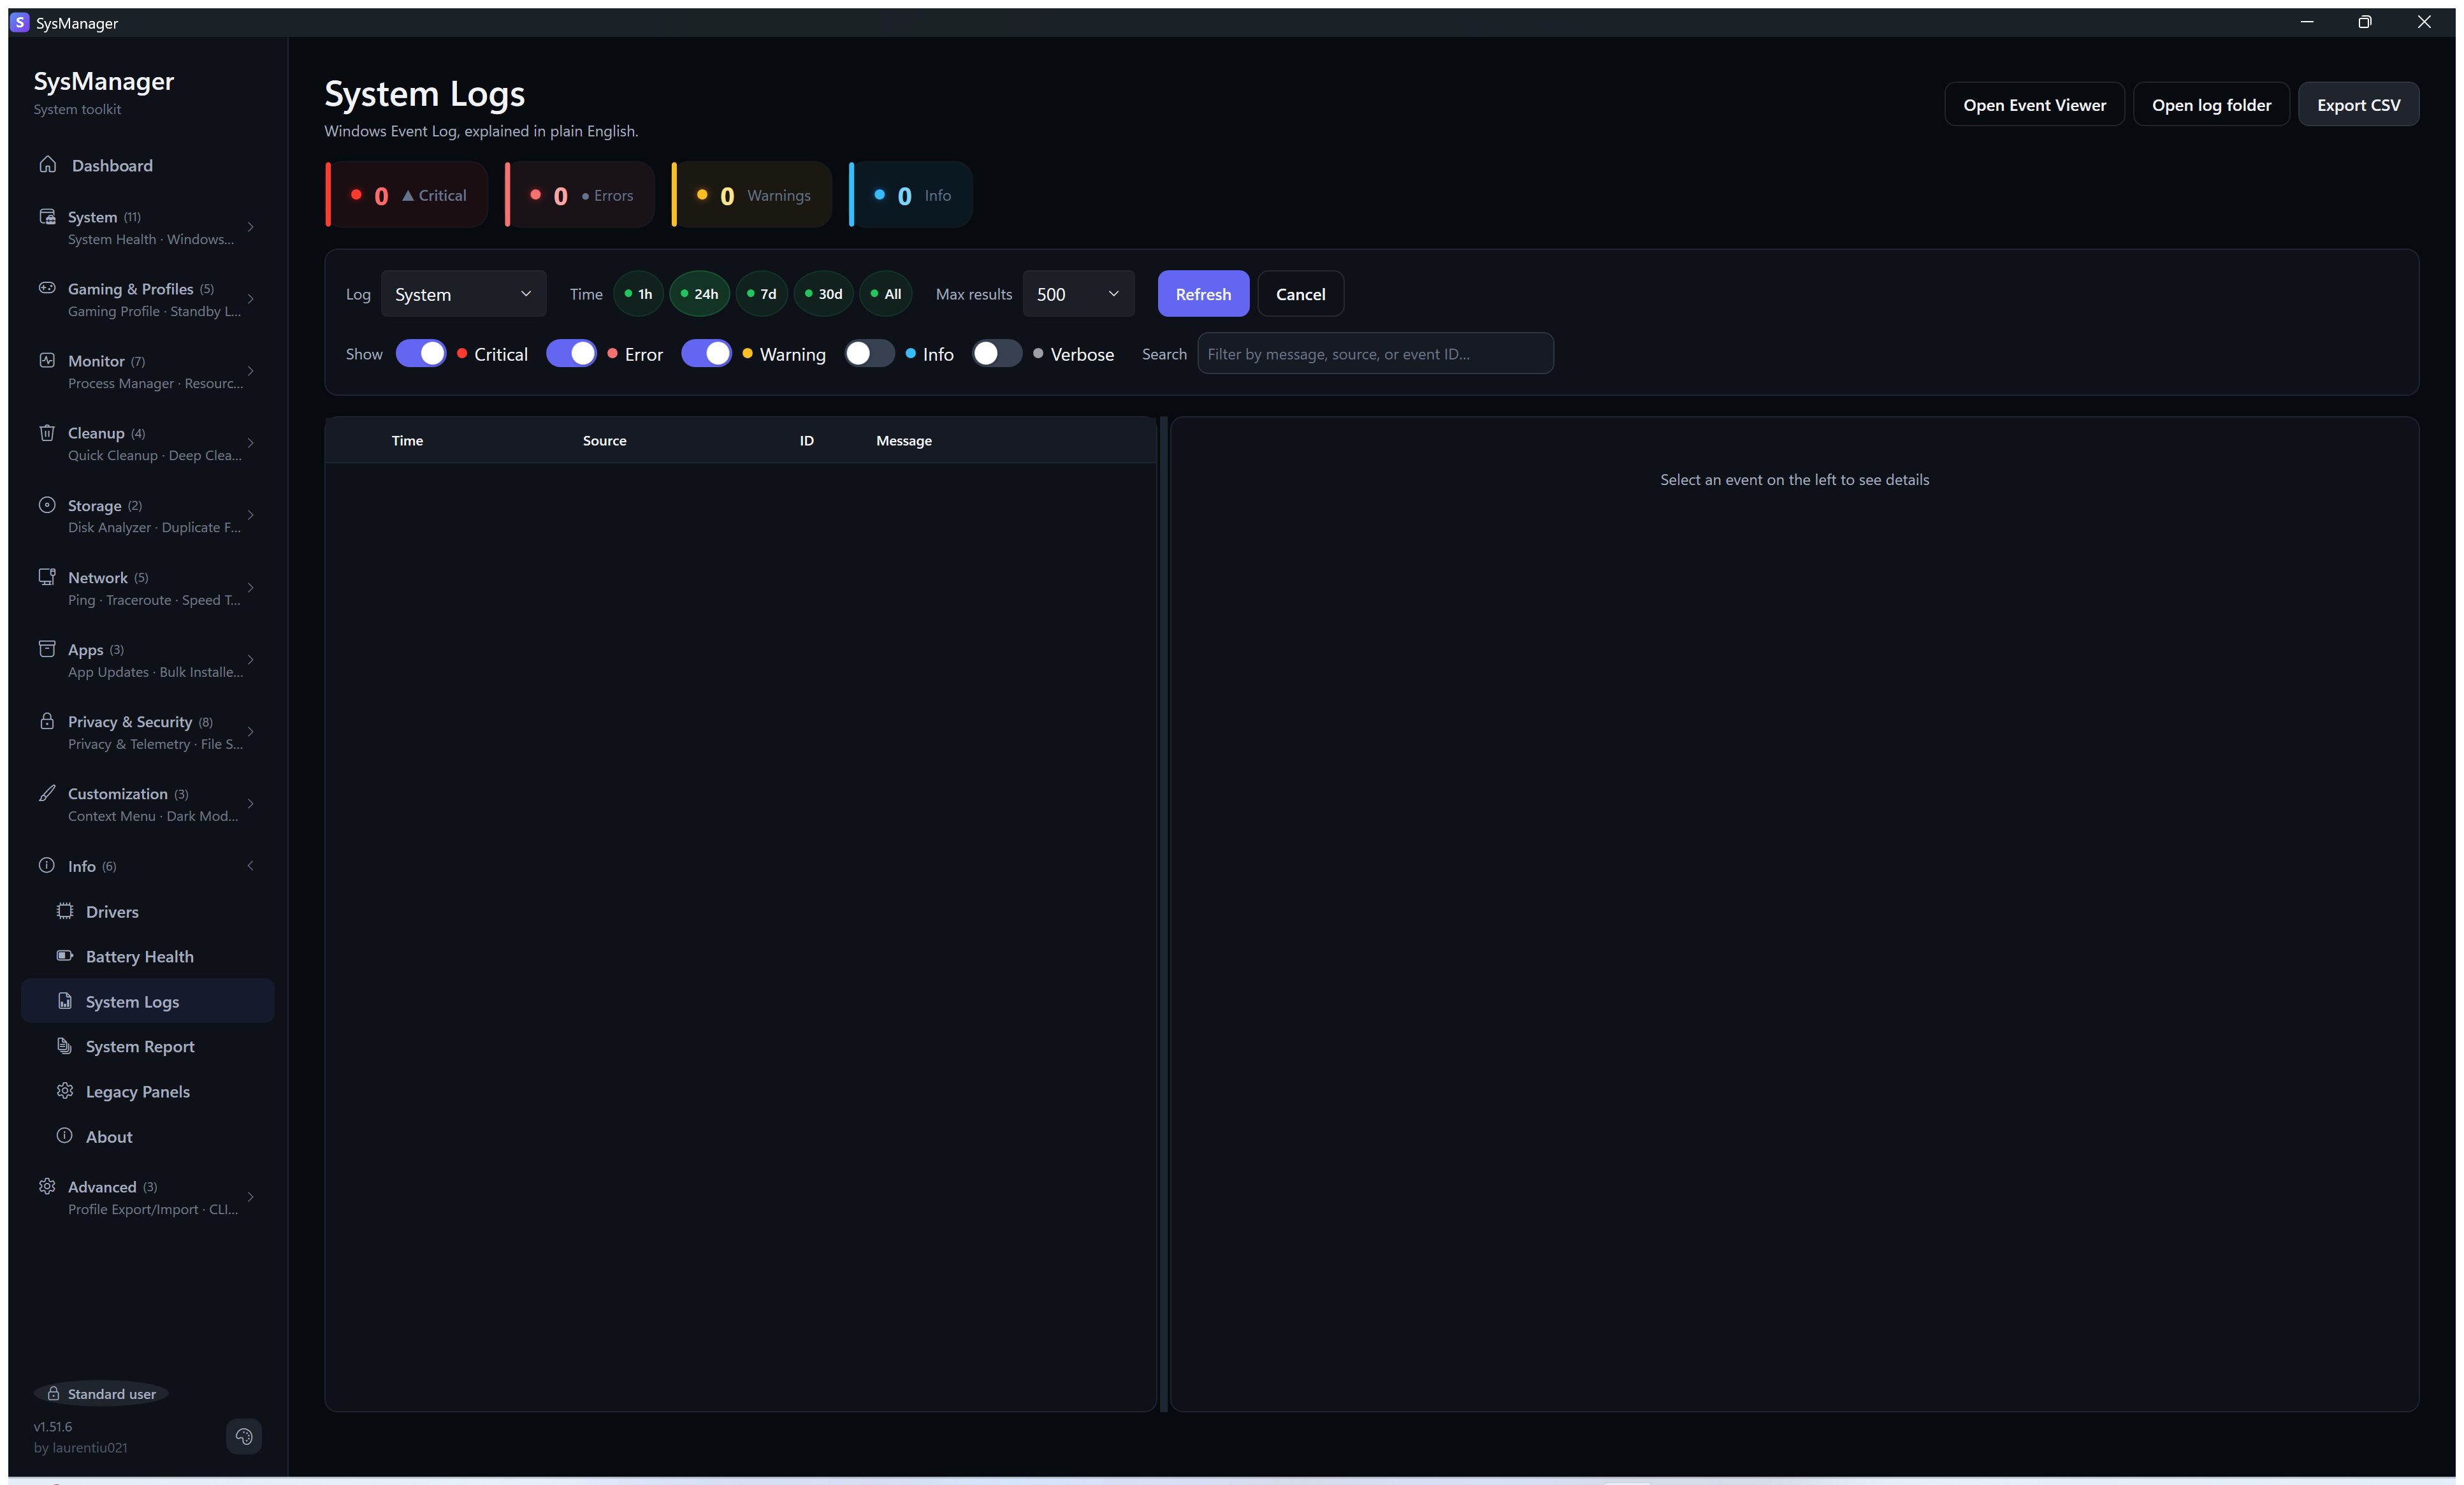The image size is (2464, 1485).
Task: Collapse the Info category chevron
Action: 251,866
